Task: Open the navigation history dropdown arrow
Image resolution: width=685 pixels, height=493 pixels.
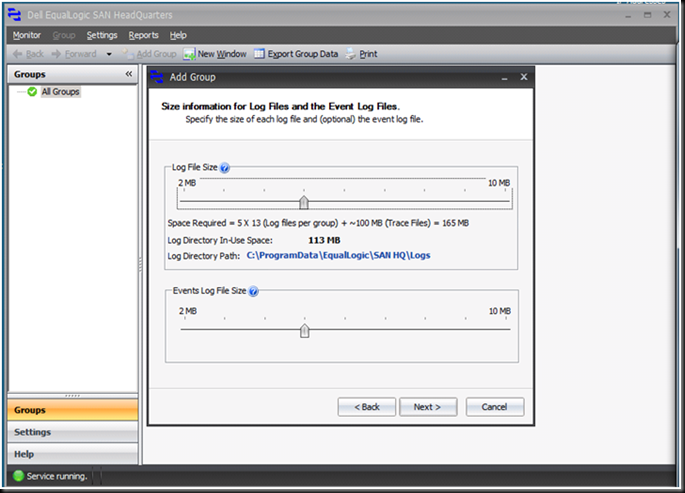Action: (109, 54)
